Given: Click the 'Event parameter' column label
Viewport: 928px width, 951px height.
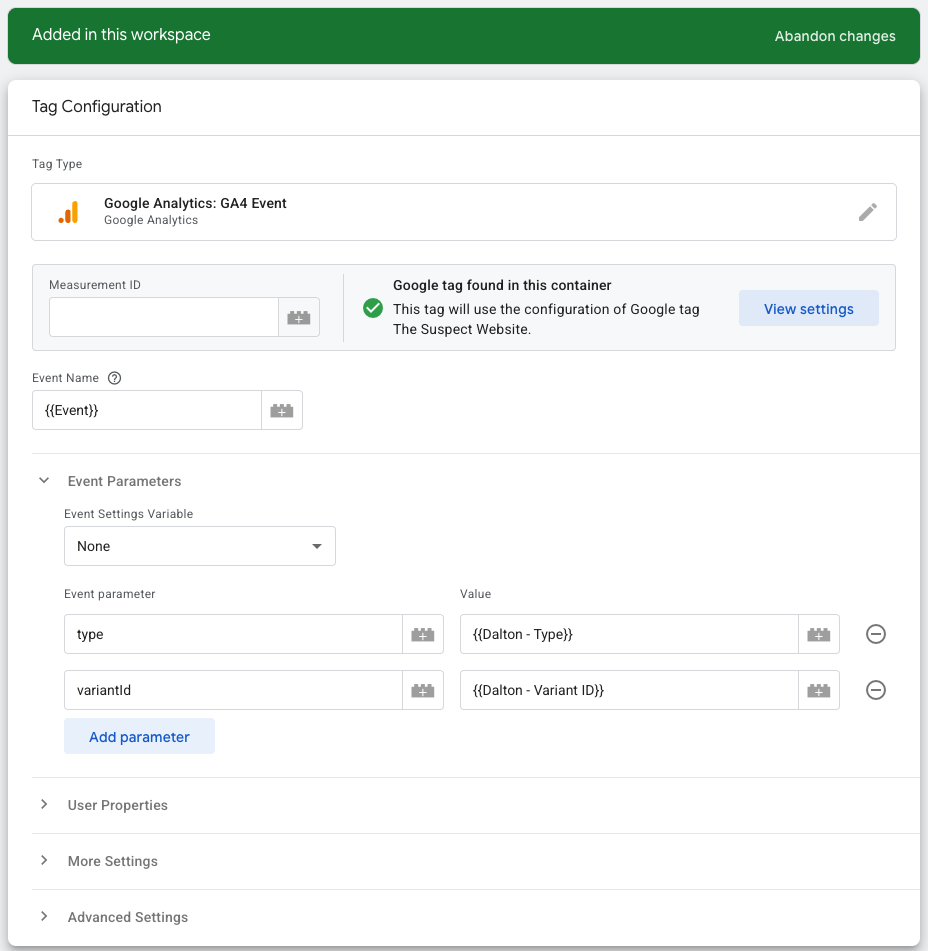Looking at the screenshot, I should point(110,594).
